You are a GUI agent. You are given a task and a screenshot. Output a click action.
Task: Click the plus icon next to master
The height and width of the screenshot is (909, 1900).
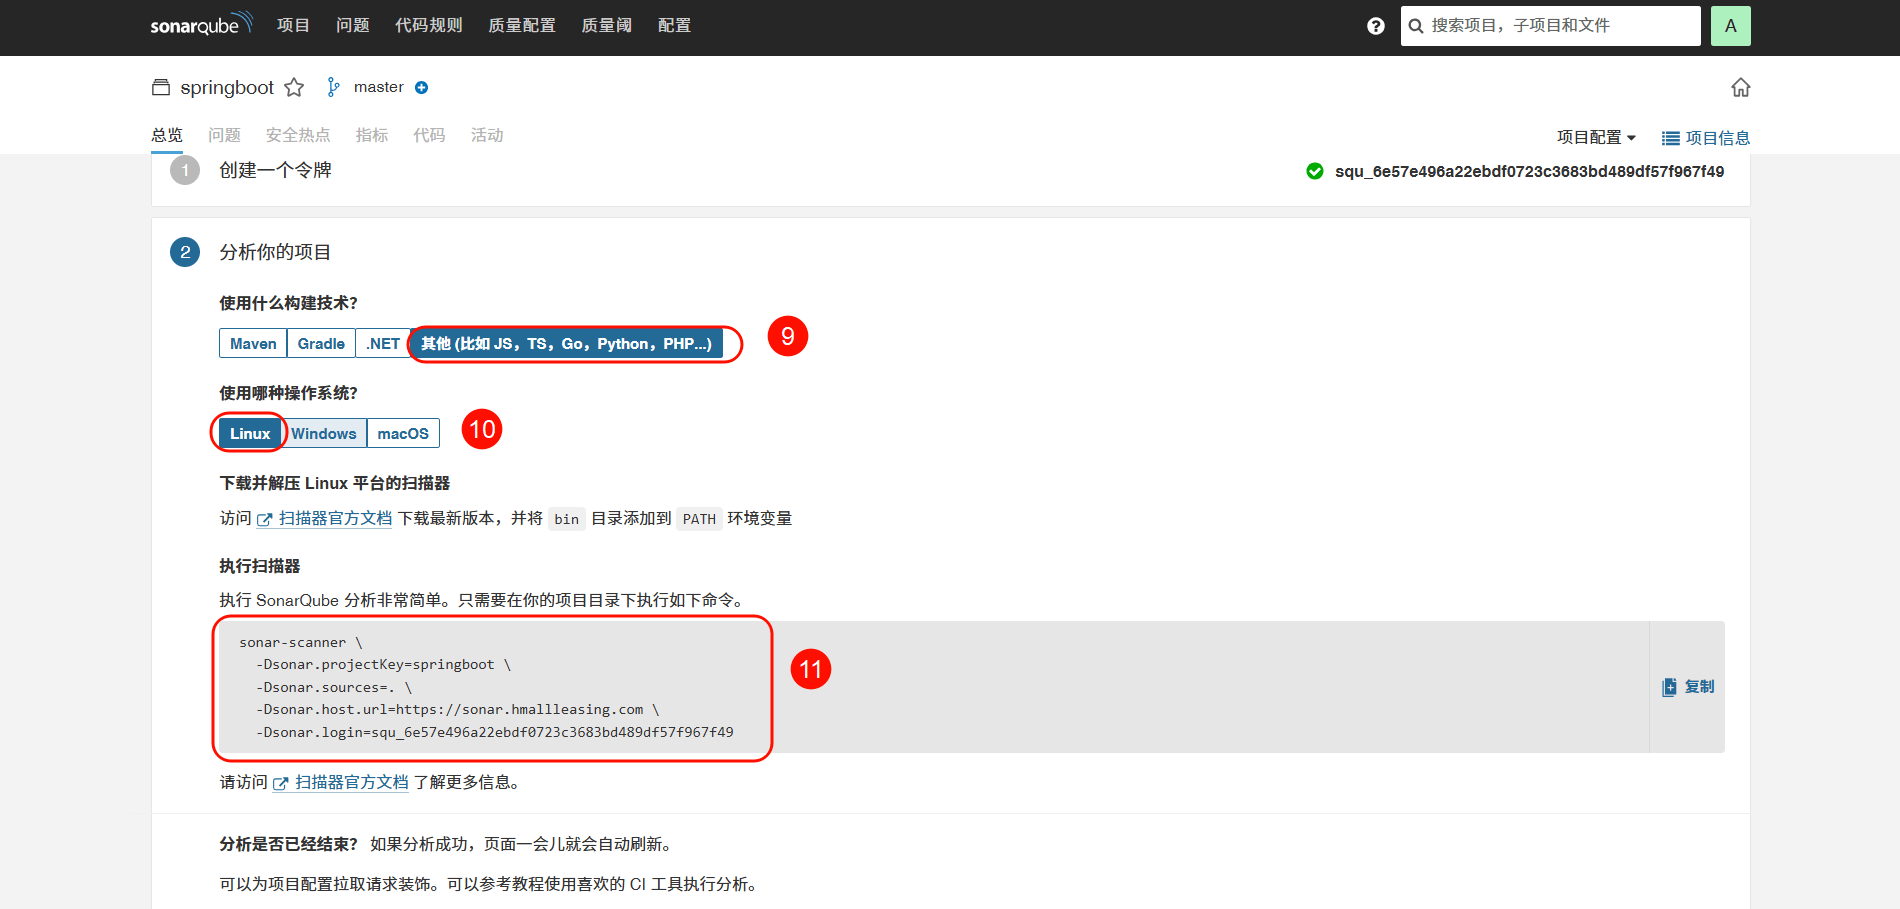(422, 88)
